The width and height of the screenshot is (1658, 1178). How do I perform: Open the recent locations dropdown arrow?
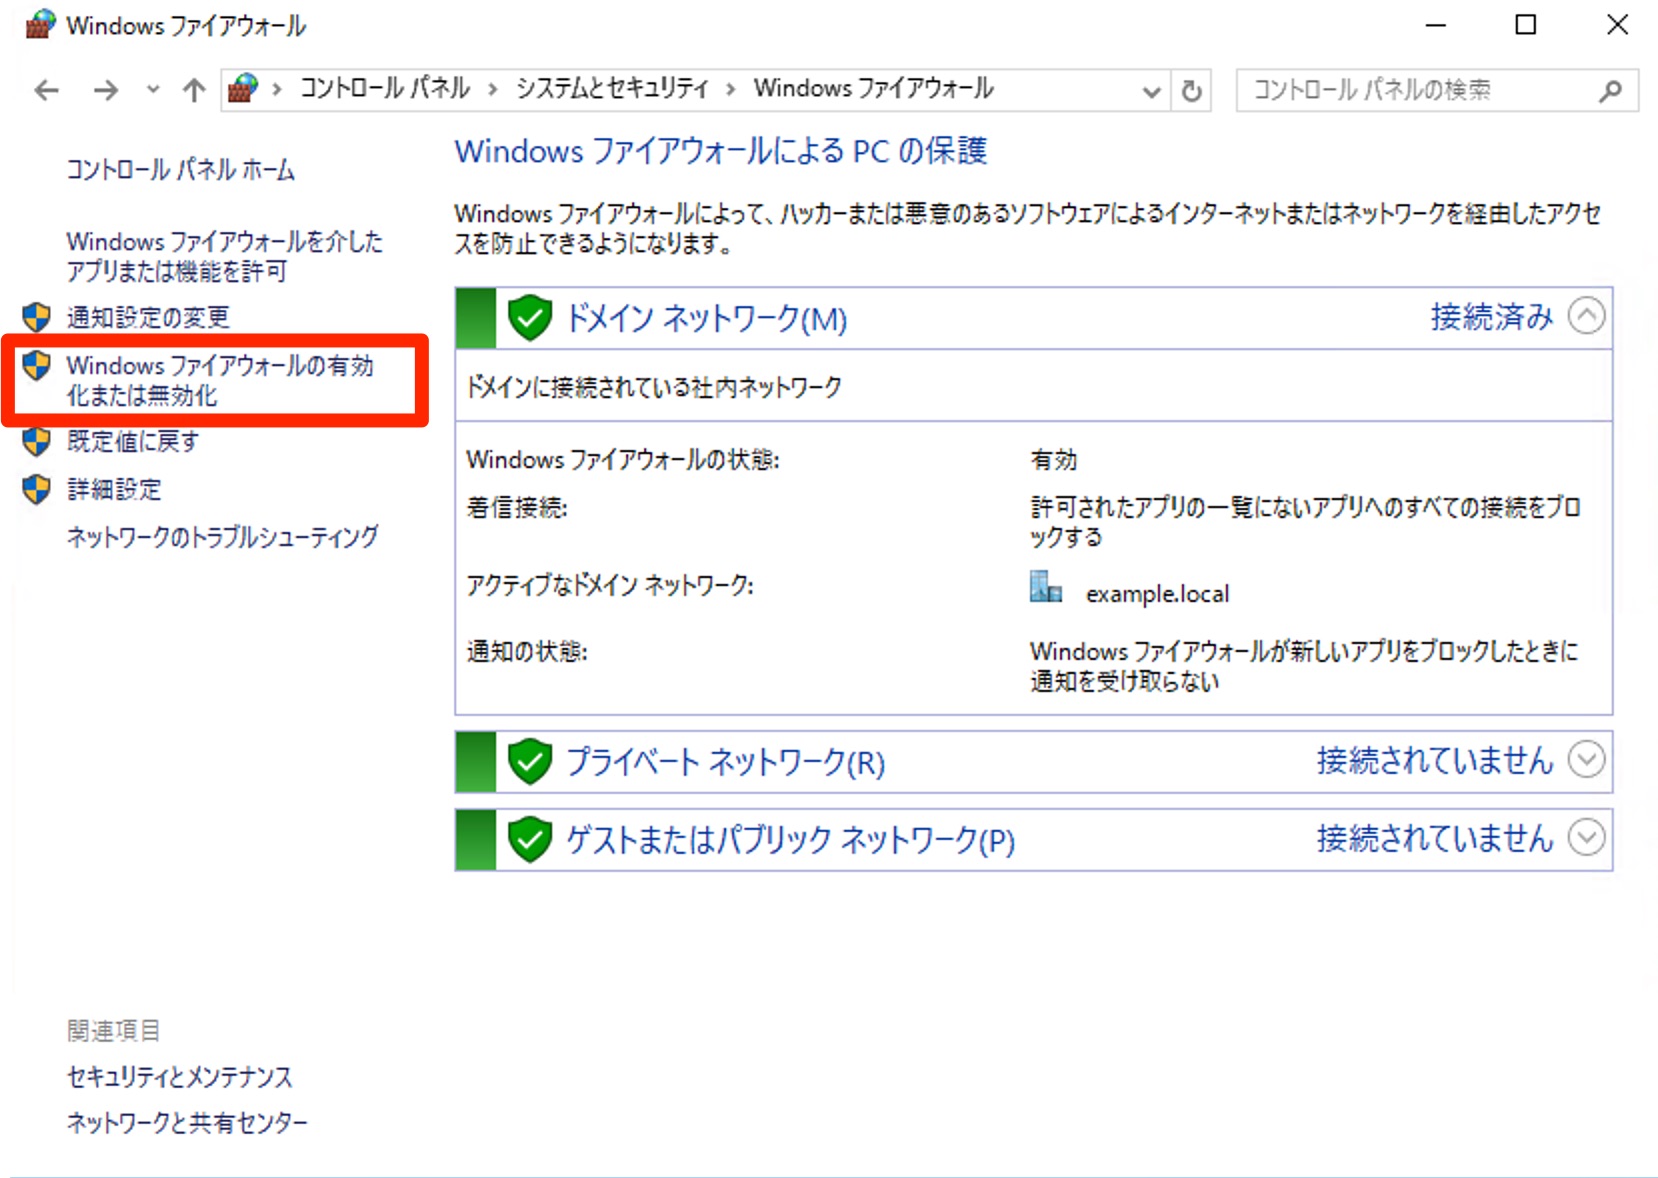coord(152,90)
